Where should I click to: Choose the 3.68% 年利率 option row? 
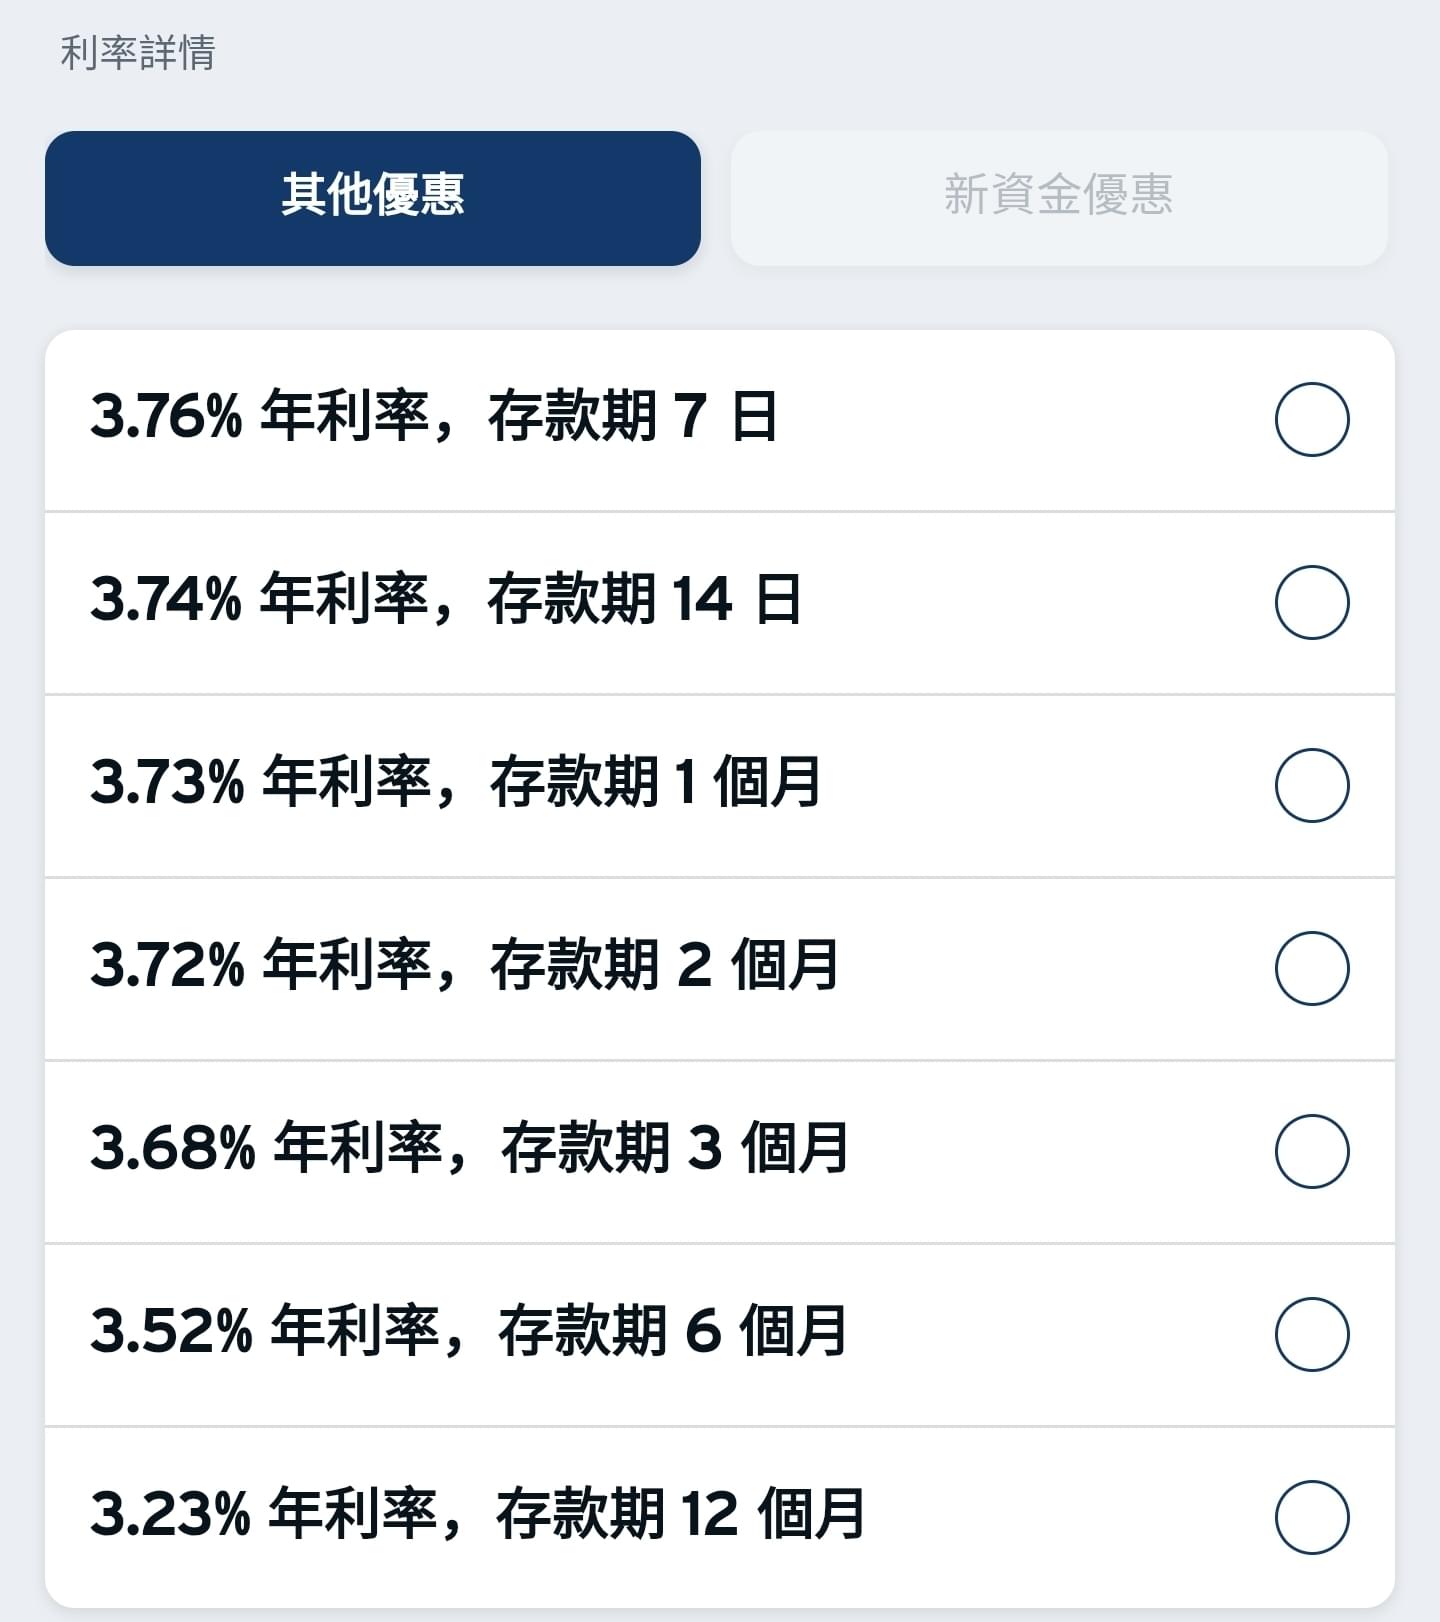coord(720,1152)
